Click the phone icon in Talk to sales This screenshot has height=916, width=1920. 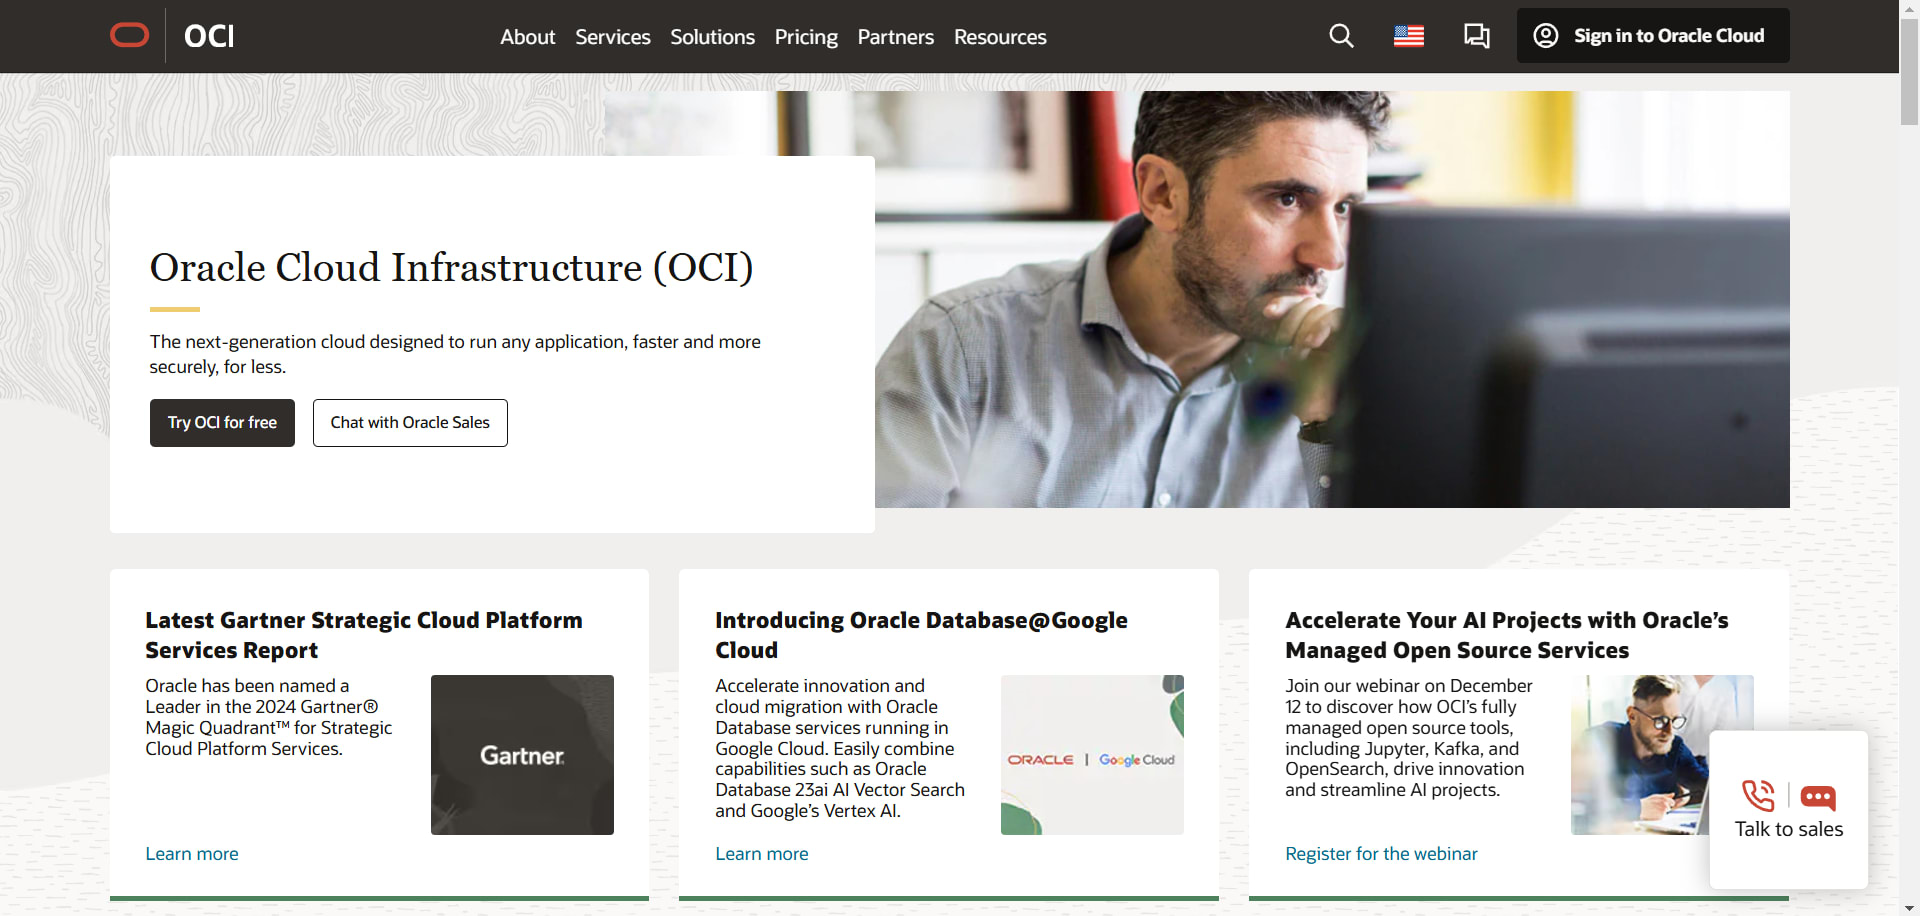(1758, 796)
